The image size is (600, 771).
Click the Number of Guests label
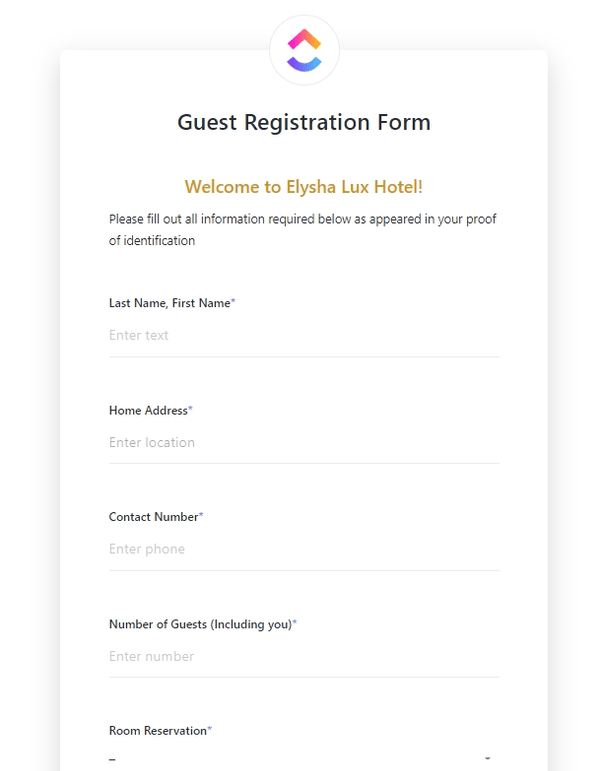[x=200, y=624]
